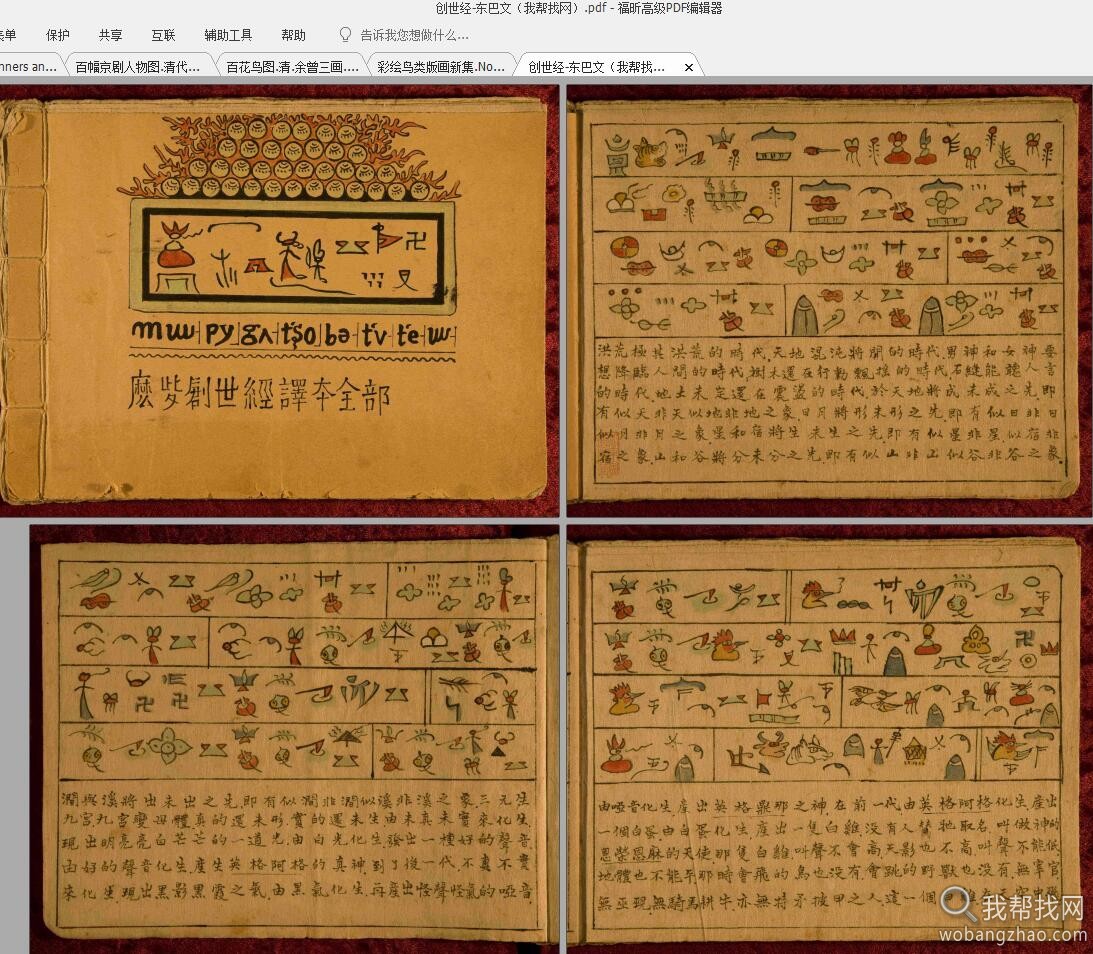The image size is (1093, 954).
Task: Click the lightbulb tell-me icon
Action: [345, 34]
